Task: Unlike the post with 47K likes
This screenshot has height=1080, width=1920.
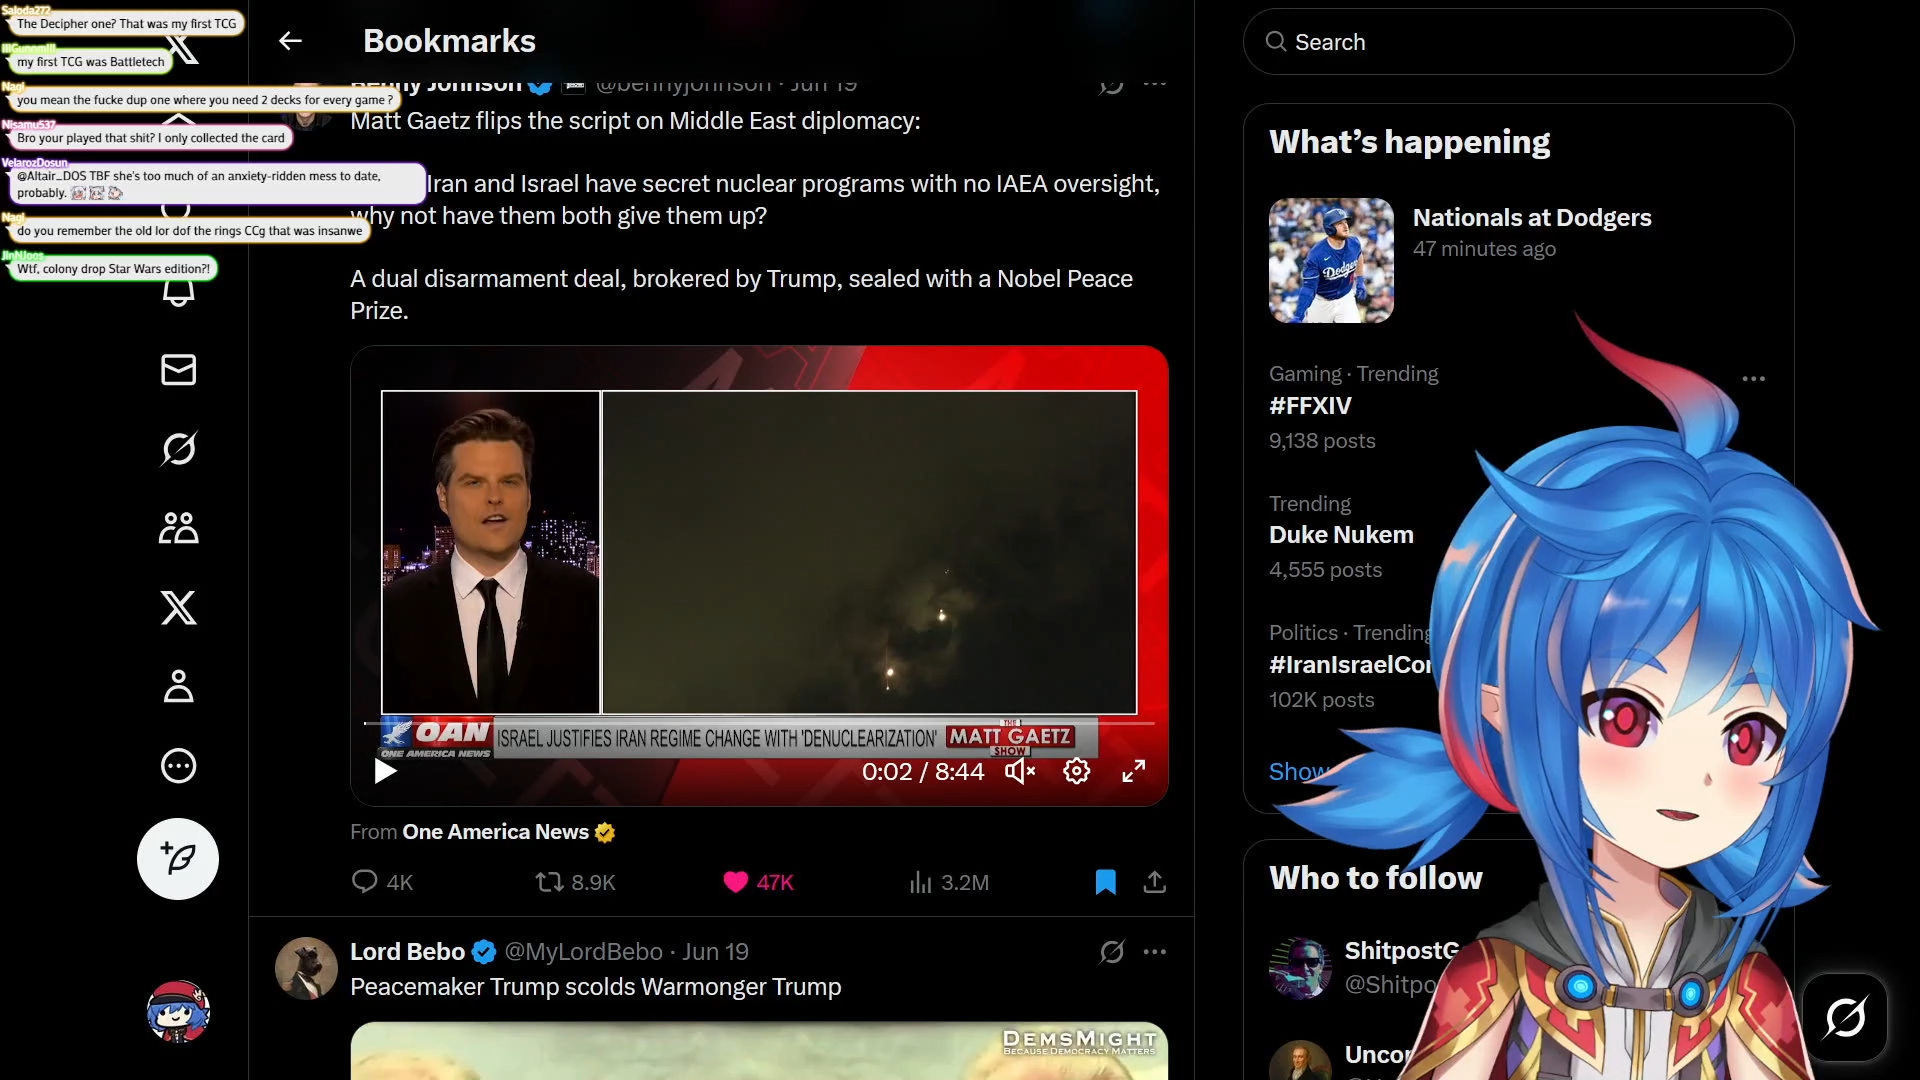Action: point(736,882)
